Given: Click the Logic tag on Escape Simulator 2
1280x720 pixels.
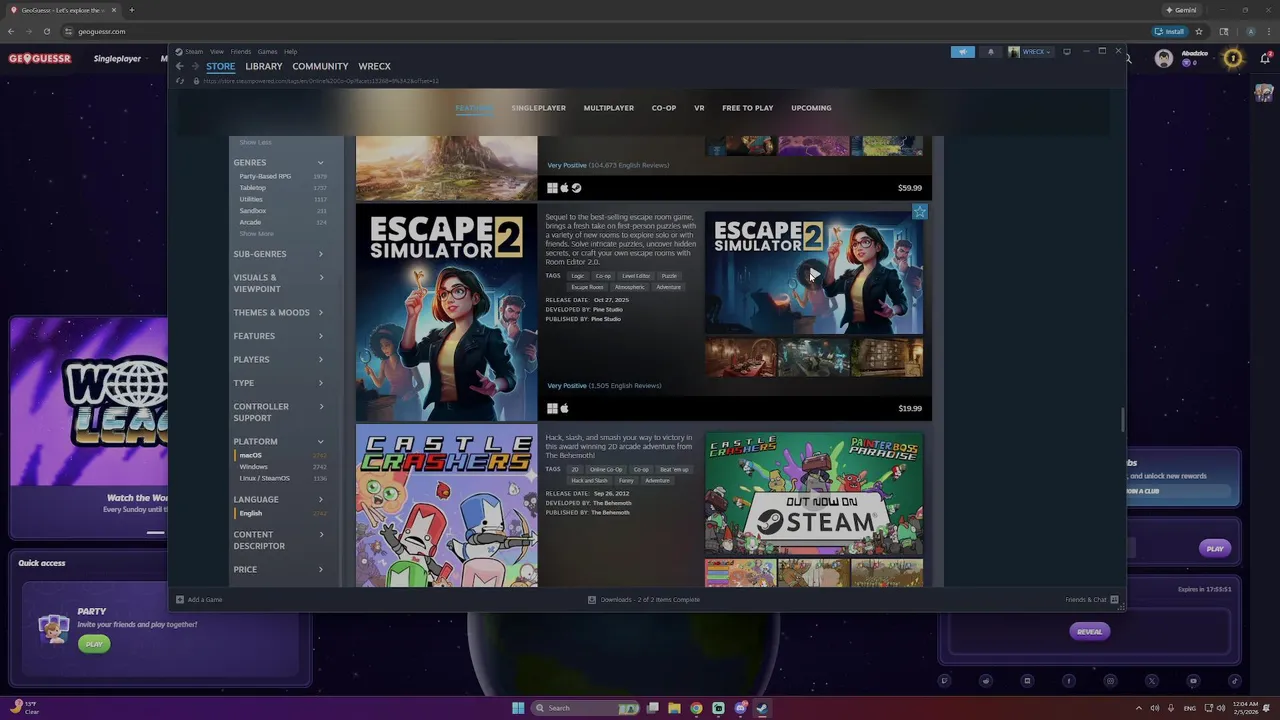Looking at the screenshot, I should tap(578, 276).
